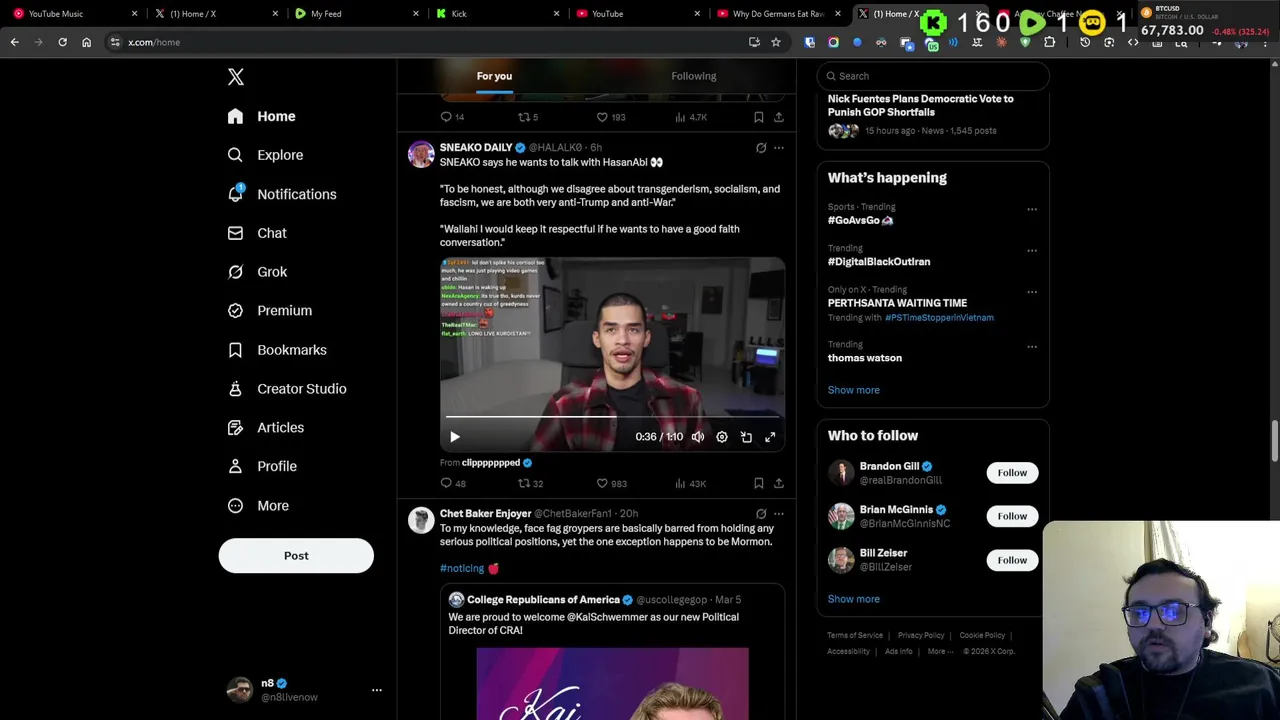This screenshot has width=1280, height=720.
Task: Show more in What's happening
Action: [x=854, y=390]
